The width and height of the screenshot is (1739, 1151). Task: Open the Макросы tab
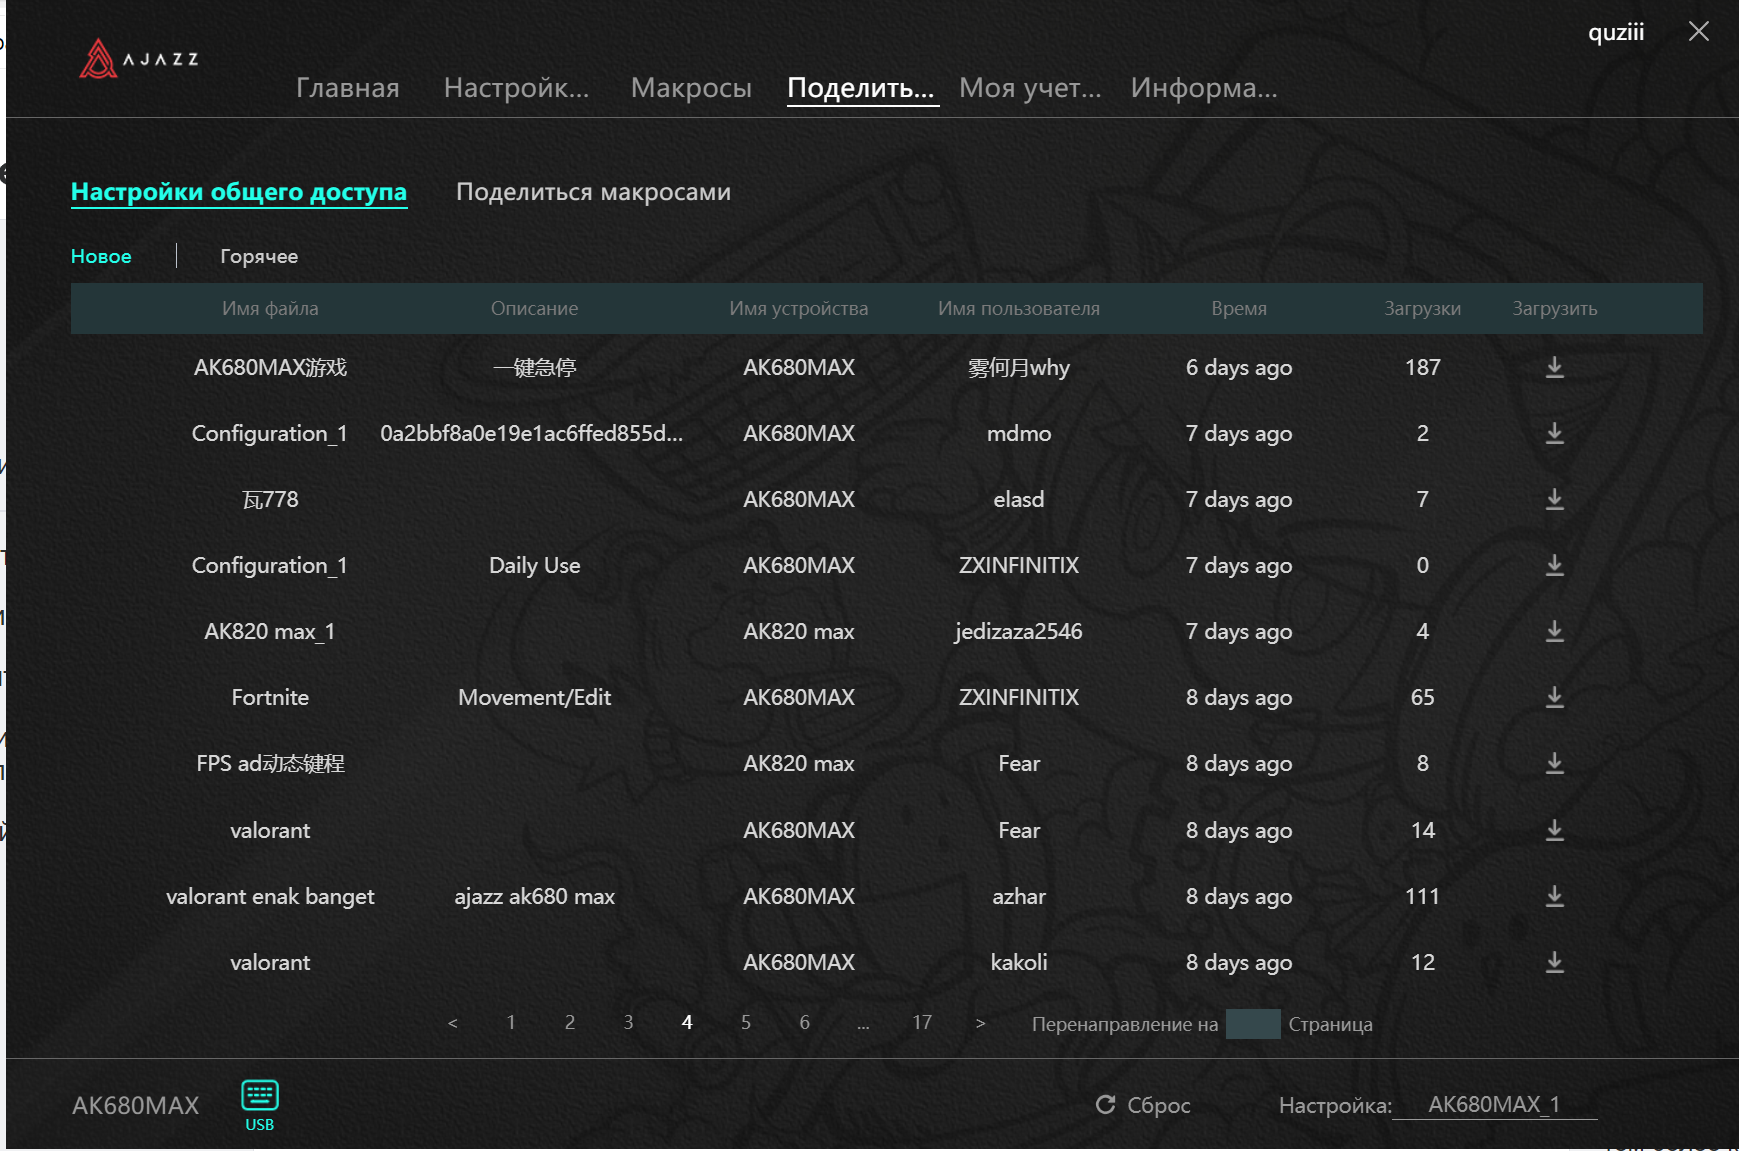(691, 88)
